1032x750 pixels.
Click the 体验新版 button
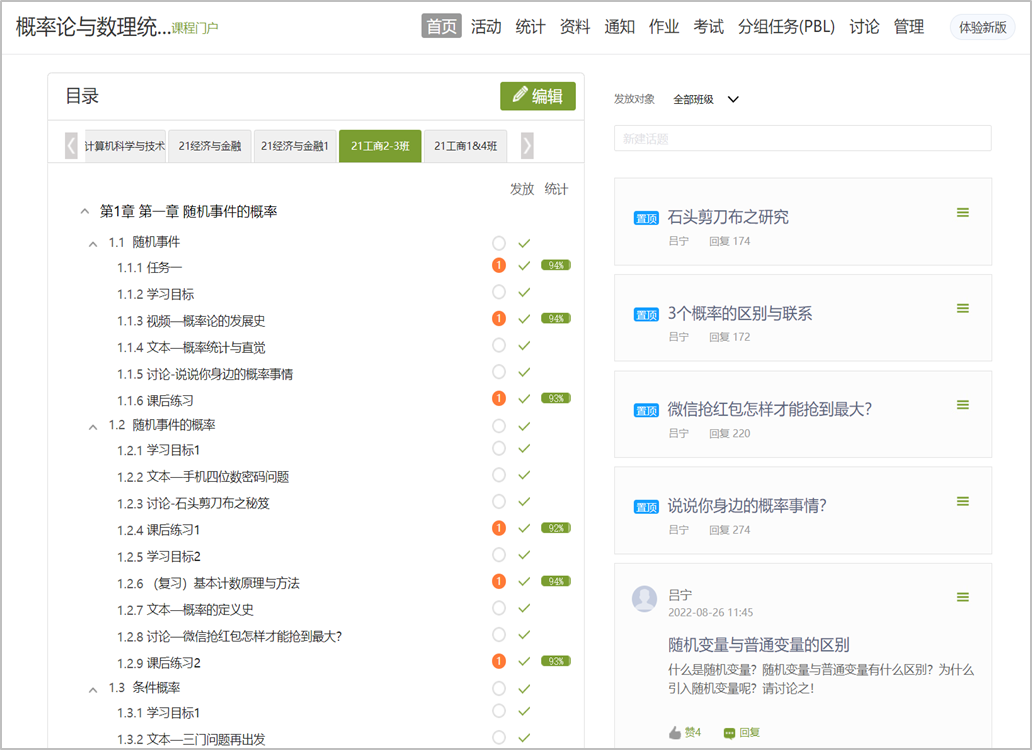(982, 27)
